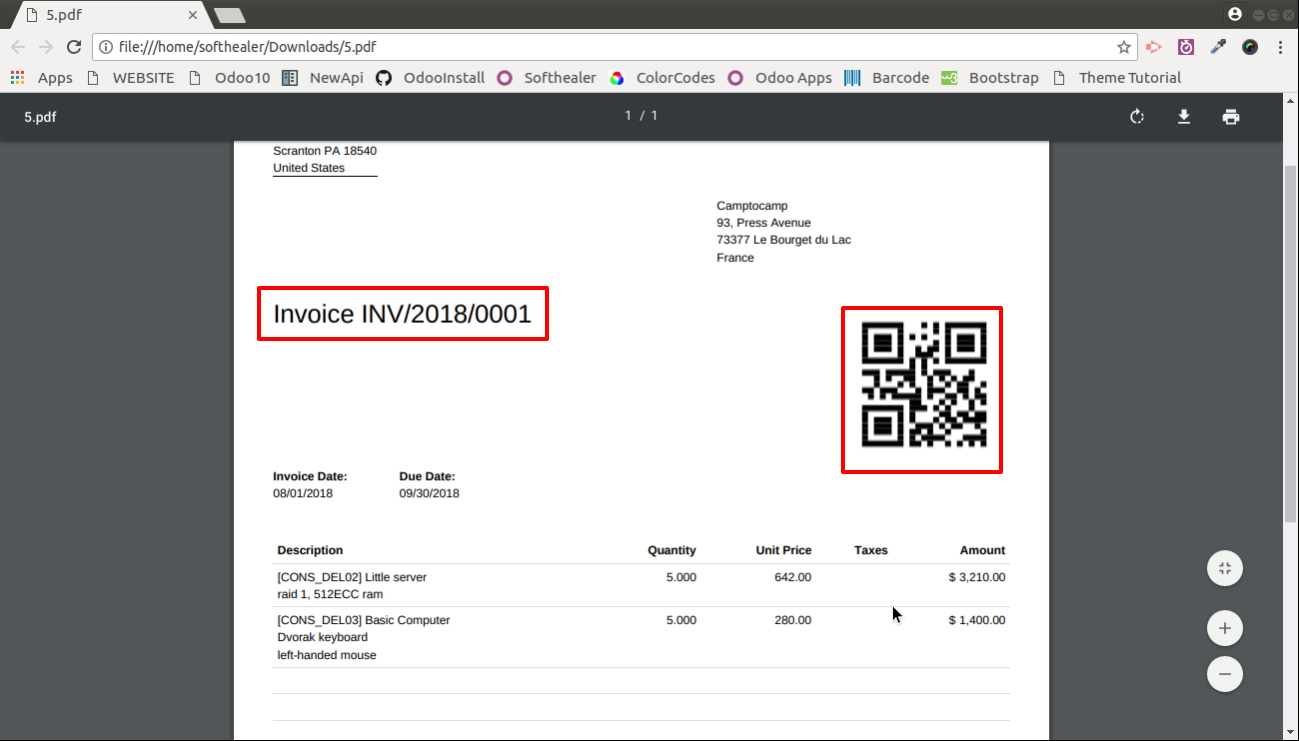Open the Barcode bookmark

(x=887, y=78)
